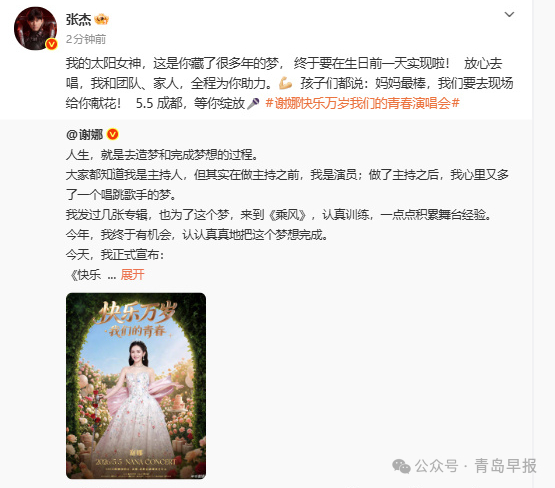This screenshot has width=555, height=488.
Task: Click the 2分钟前 timestamp
Action: (x=86, y=39)
